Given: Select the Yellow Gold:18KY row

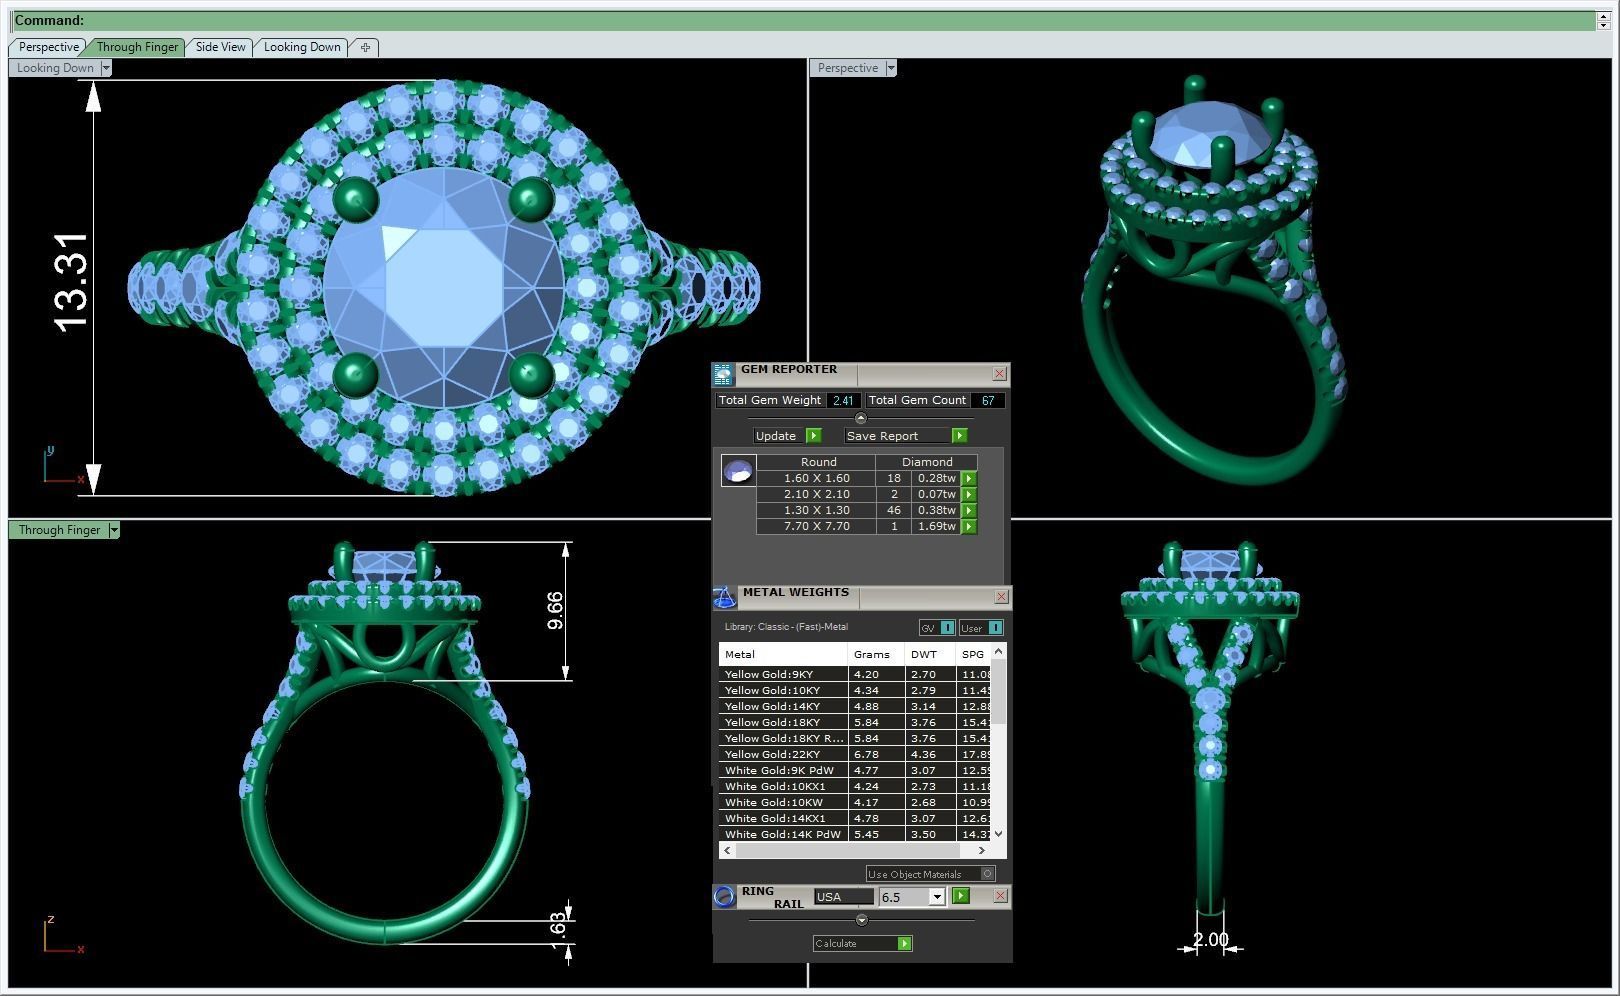Looking at the screenshot, I should [x=856, y=722].
